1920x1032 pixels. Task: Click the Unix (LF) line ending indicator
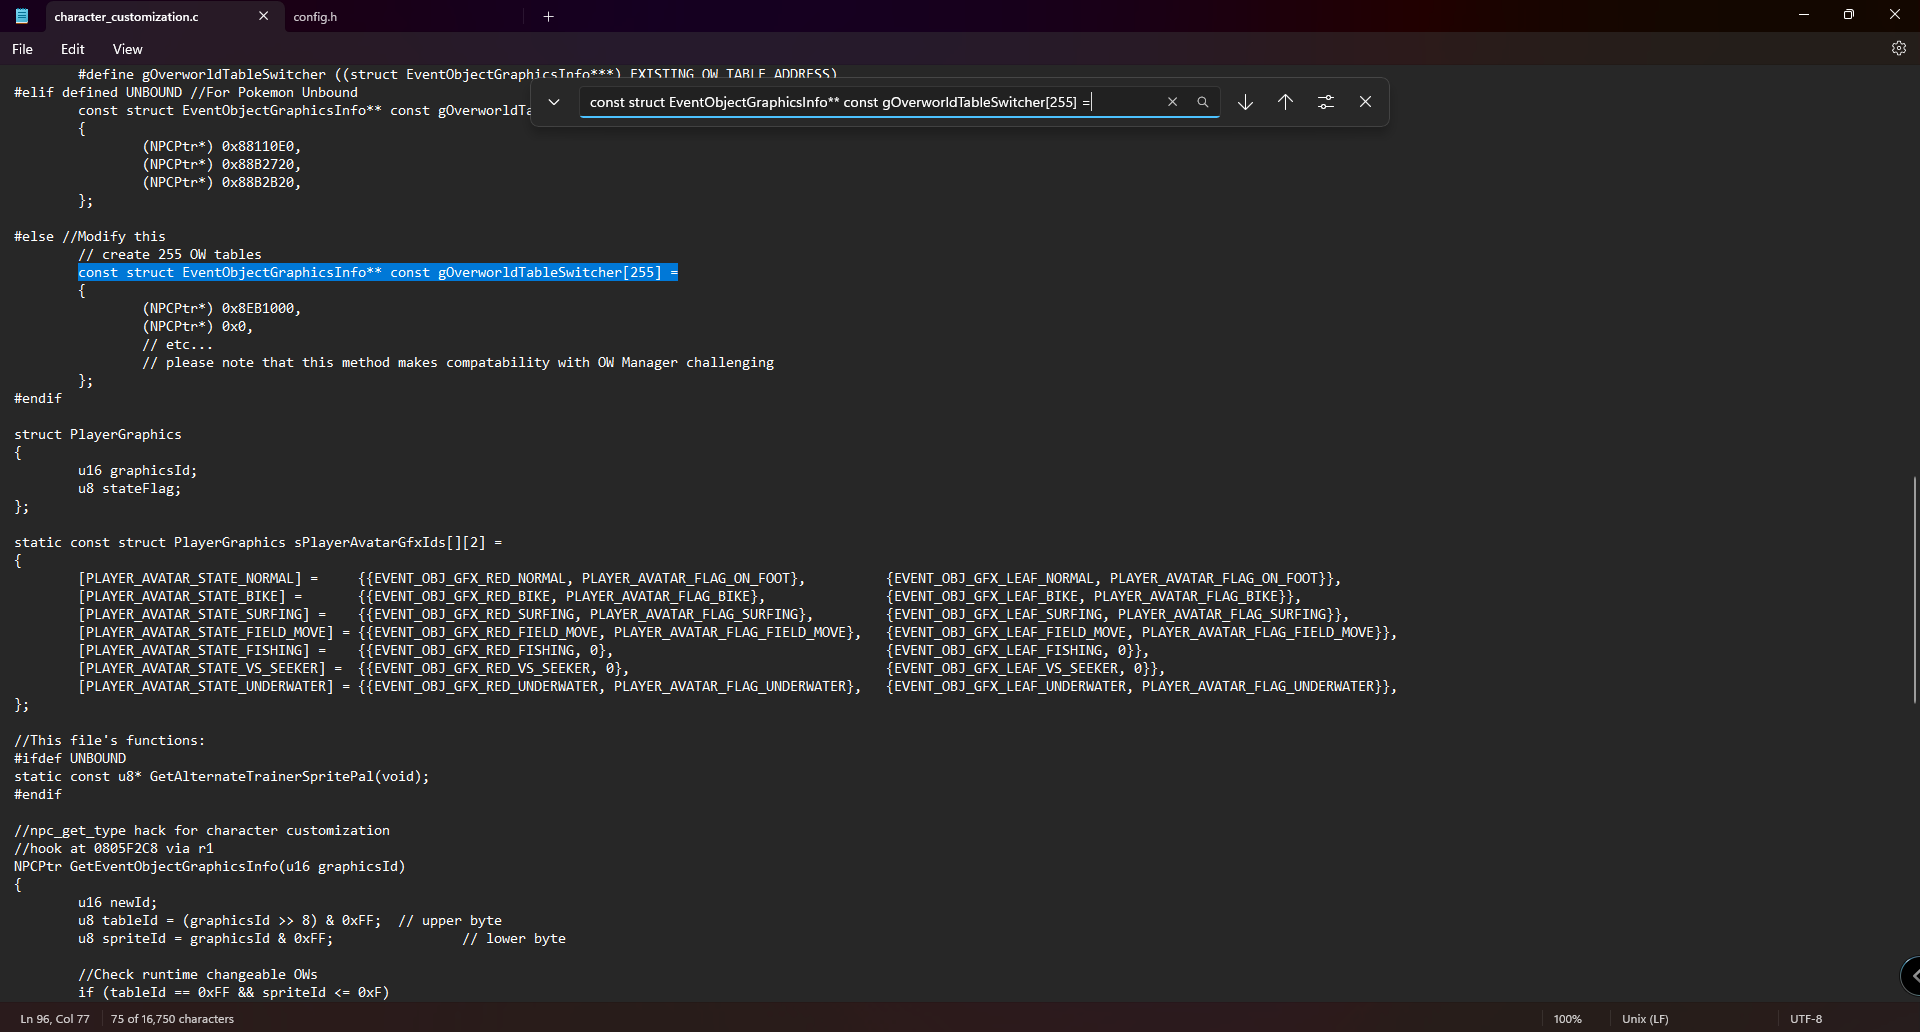pyautogui.click(x=1645, y=1019)
